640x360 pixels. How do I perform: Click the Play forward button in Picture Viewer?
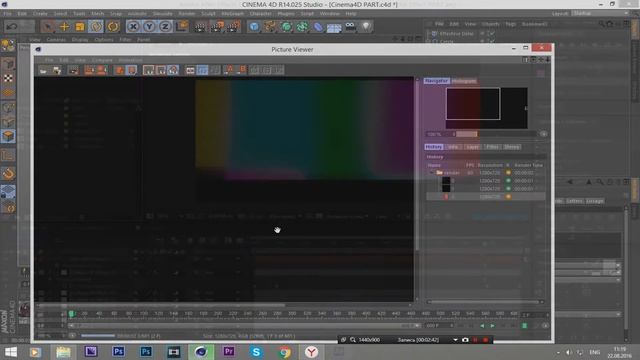[x=492, y=326]
